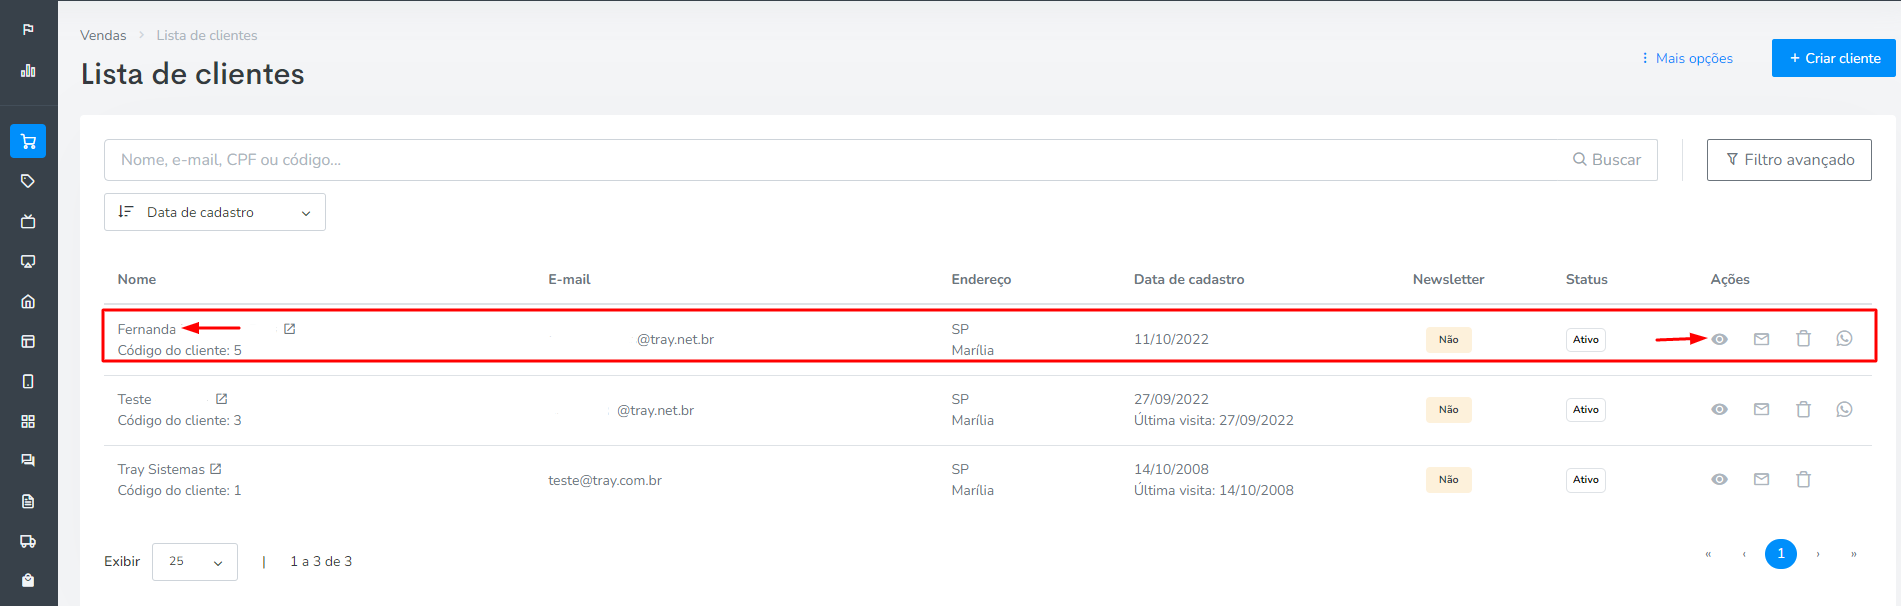Focus the name, e-mail, CPF search field
The height and width of the screenshot is (606, 1901).
click(x=835, y=160)
